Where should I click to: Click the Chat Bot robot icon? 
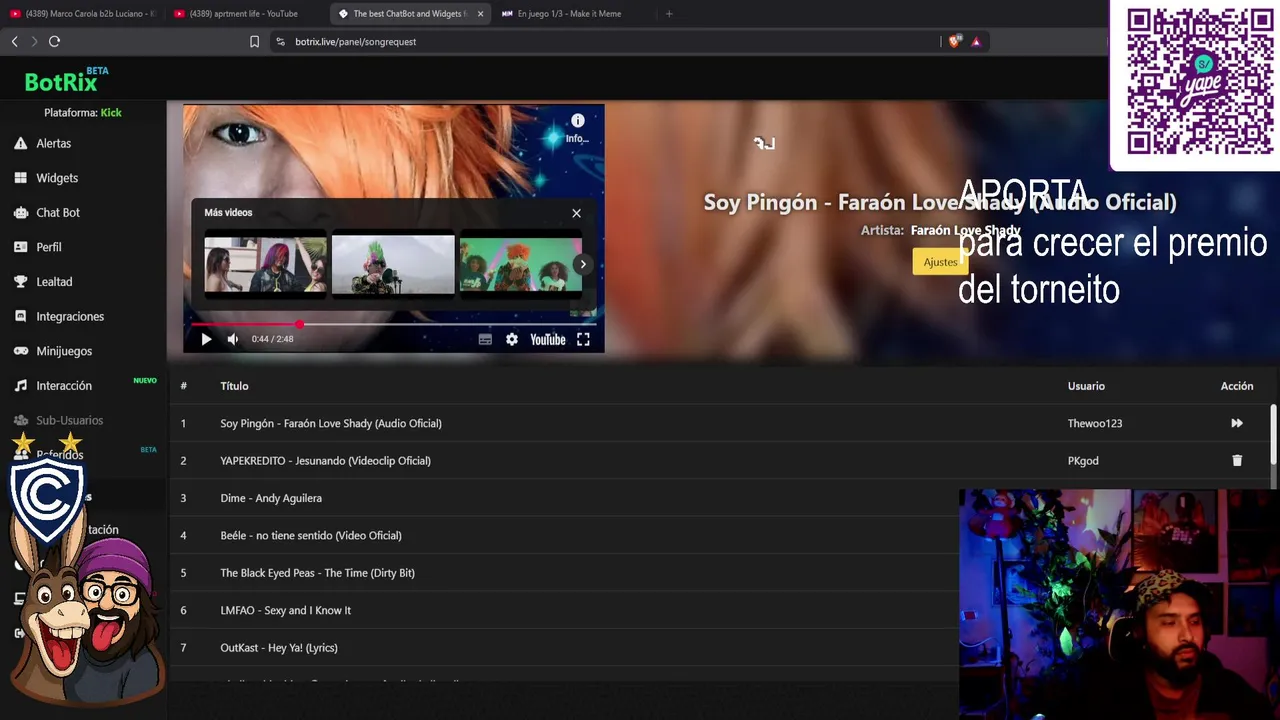tap(20, 212)
